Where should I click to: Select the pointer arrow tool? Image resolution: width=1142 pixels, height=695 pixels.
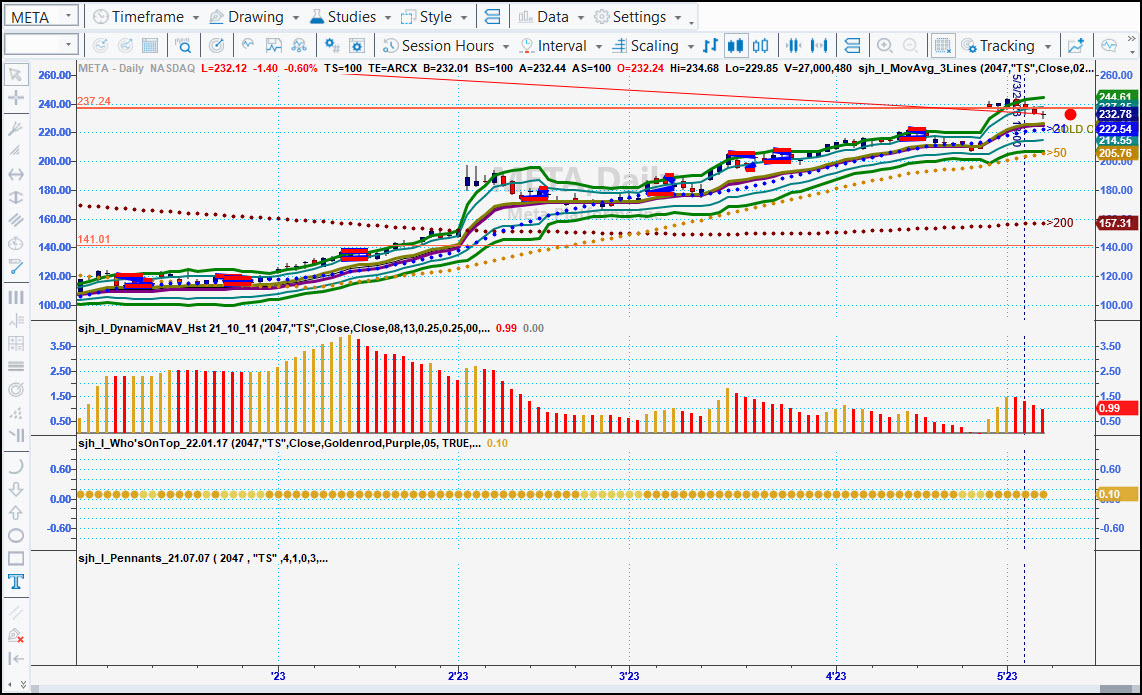[x=15, y=75]
